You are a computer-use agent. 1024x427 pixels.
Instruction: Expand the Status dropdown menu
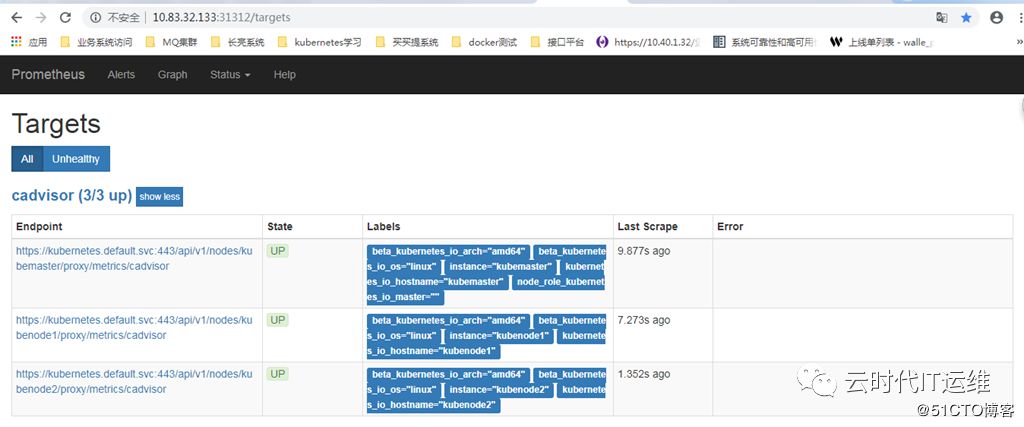(x=230, y=74)
